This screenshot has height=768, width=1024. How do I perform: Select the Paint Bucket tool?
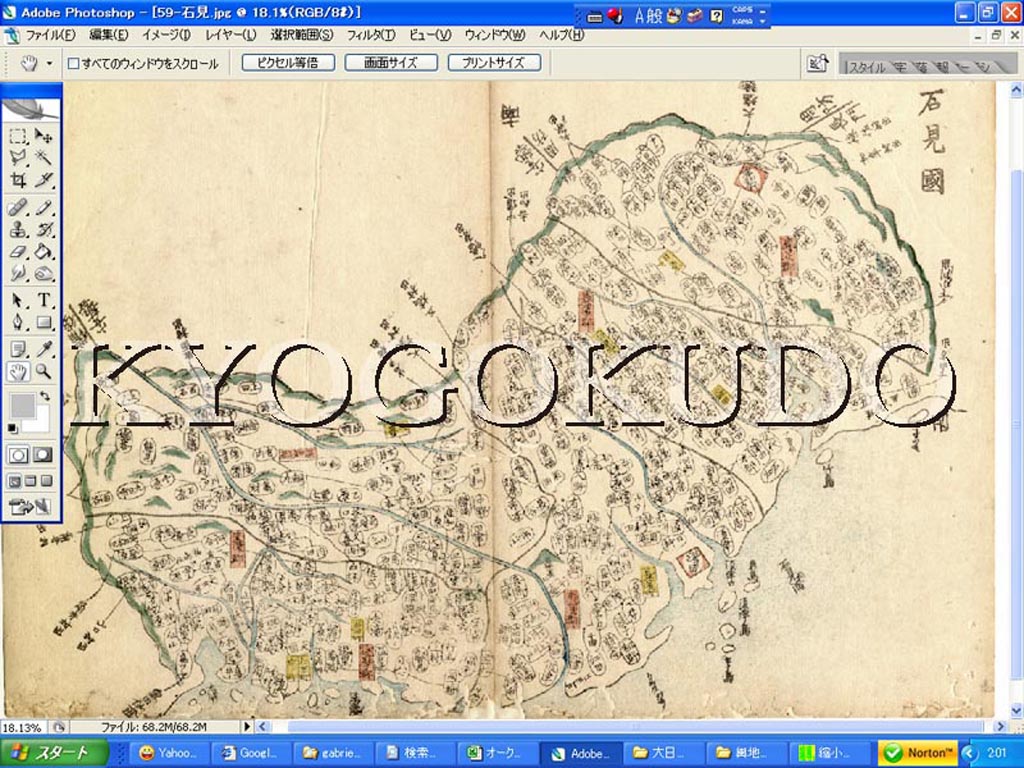(43, 251)
